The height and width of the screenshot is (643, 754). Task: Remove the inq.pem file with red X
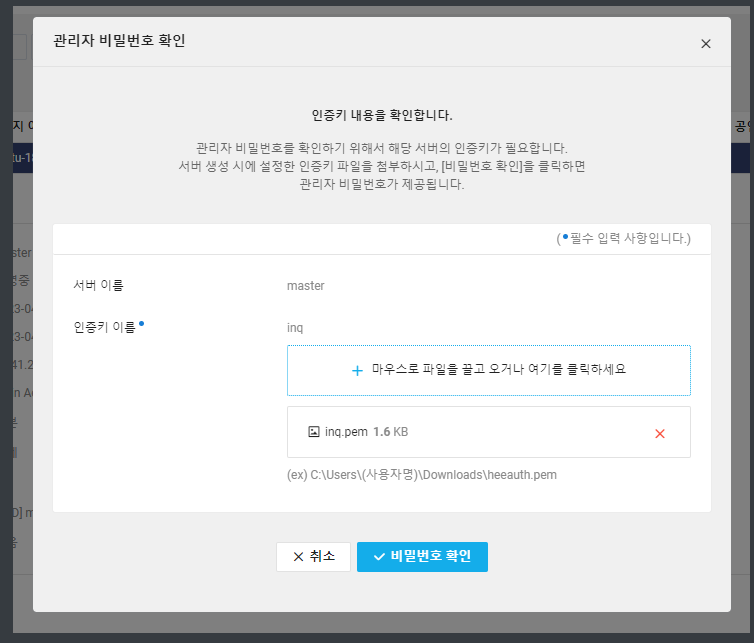point(660,434)
